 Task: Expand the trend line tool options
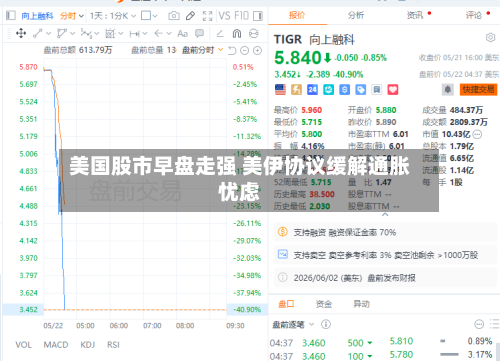point(48,33)
